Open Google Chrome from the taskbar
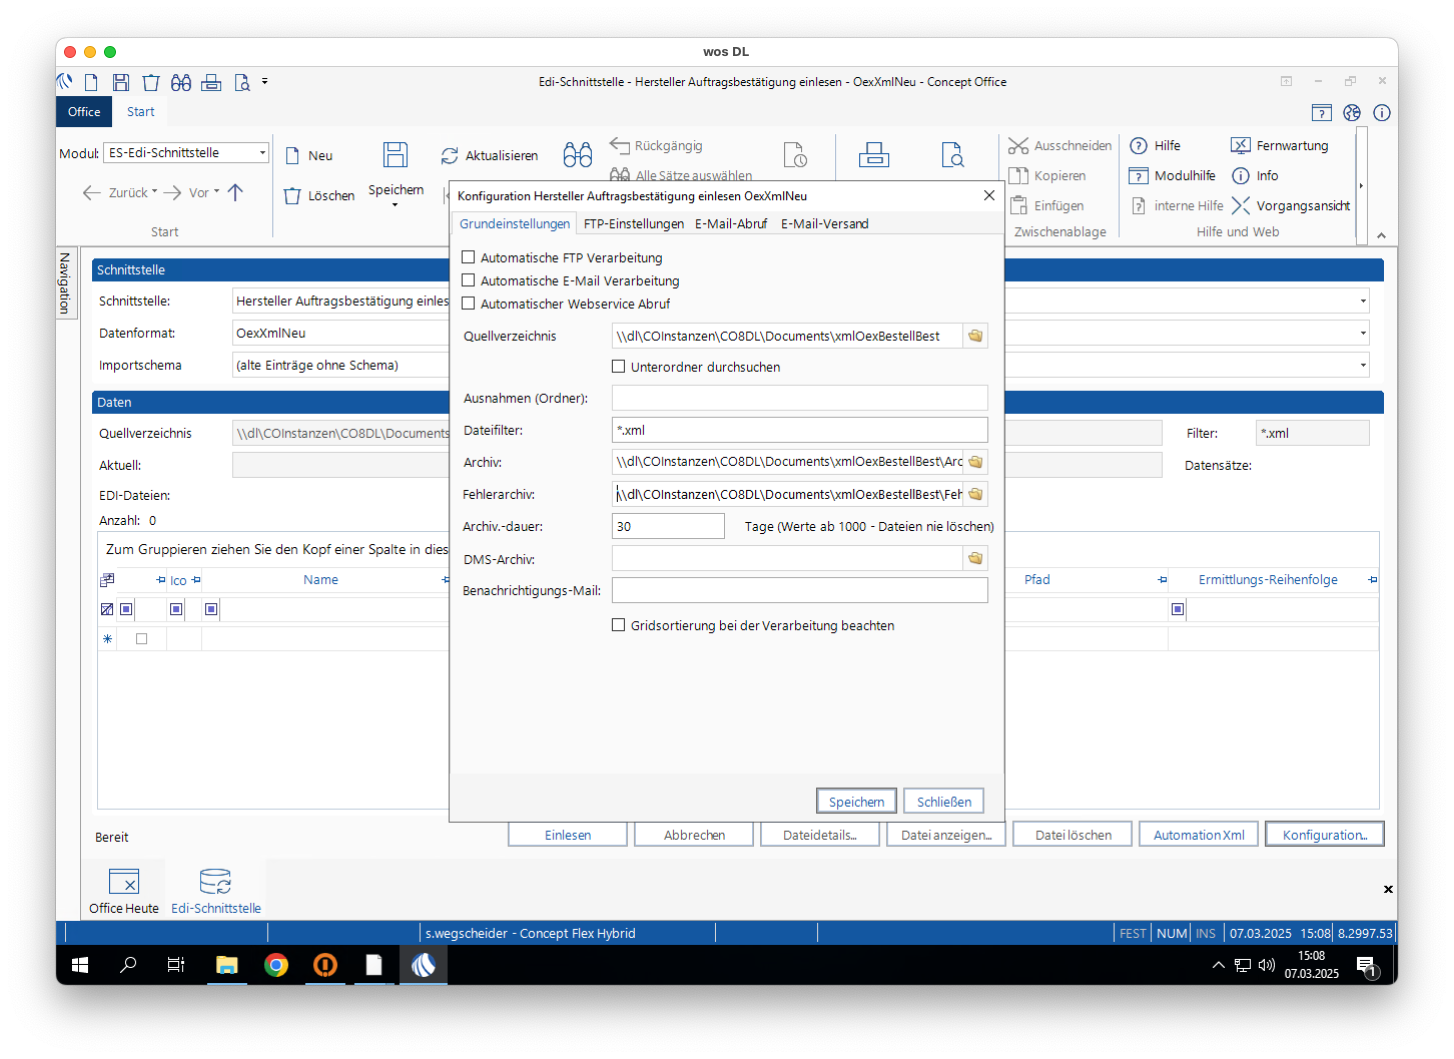 pyautogui.click(x=276, y=965)
